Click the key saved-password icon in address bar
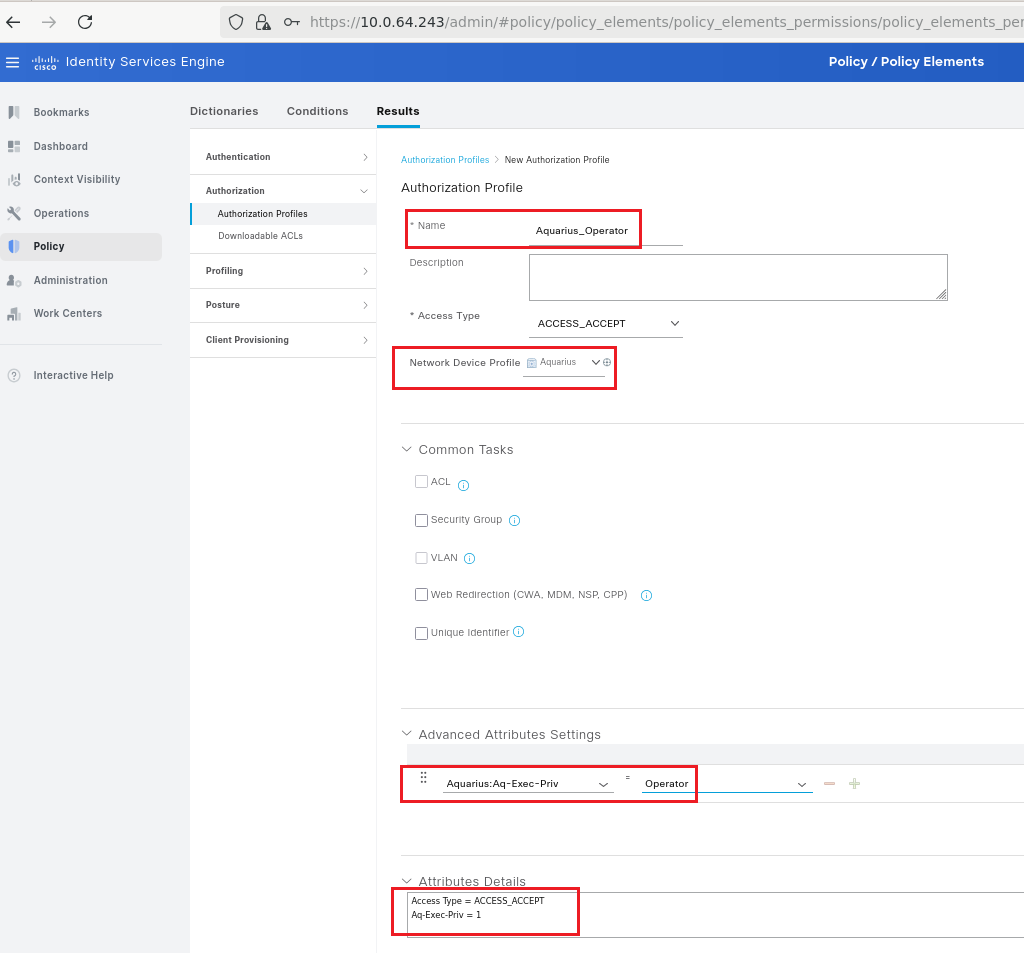Viewport: 1024px width, 953px height. pos(291,22)
